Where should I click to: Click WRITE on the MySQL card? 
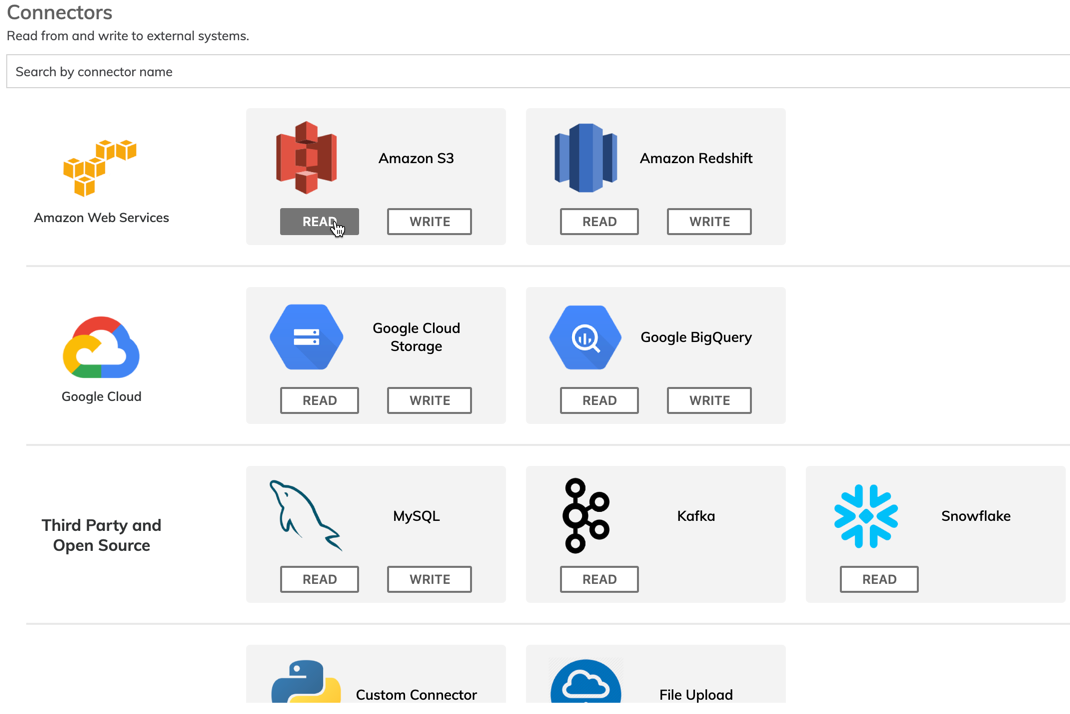(x=429, y=580)
